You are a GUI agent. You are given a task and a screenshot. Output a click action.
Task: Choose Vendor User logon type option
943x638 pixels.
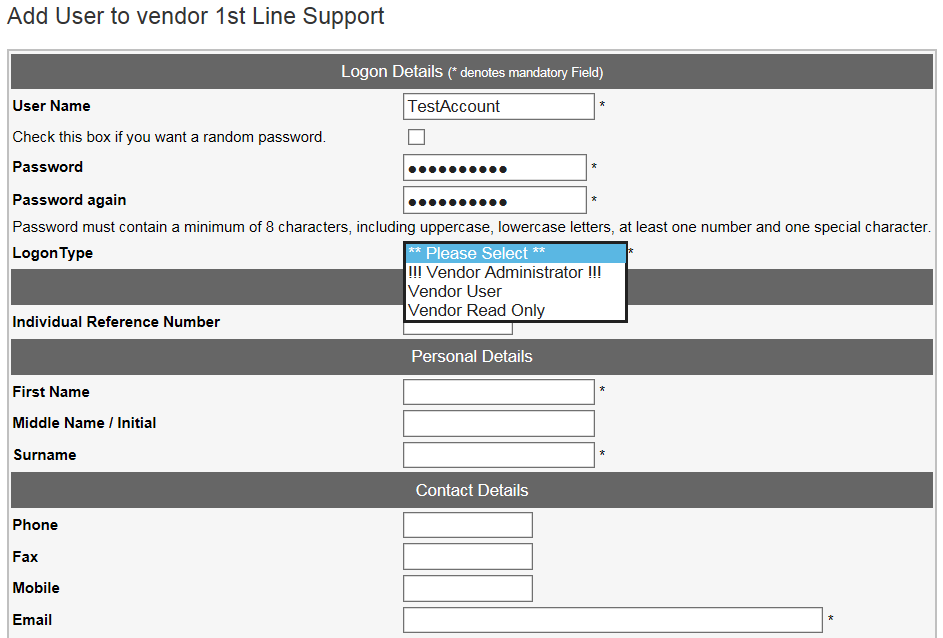tap(455, 291)
